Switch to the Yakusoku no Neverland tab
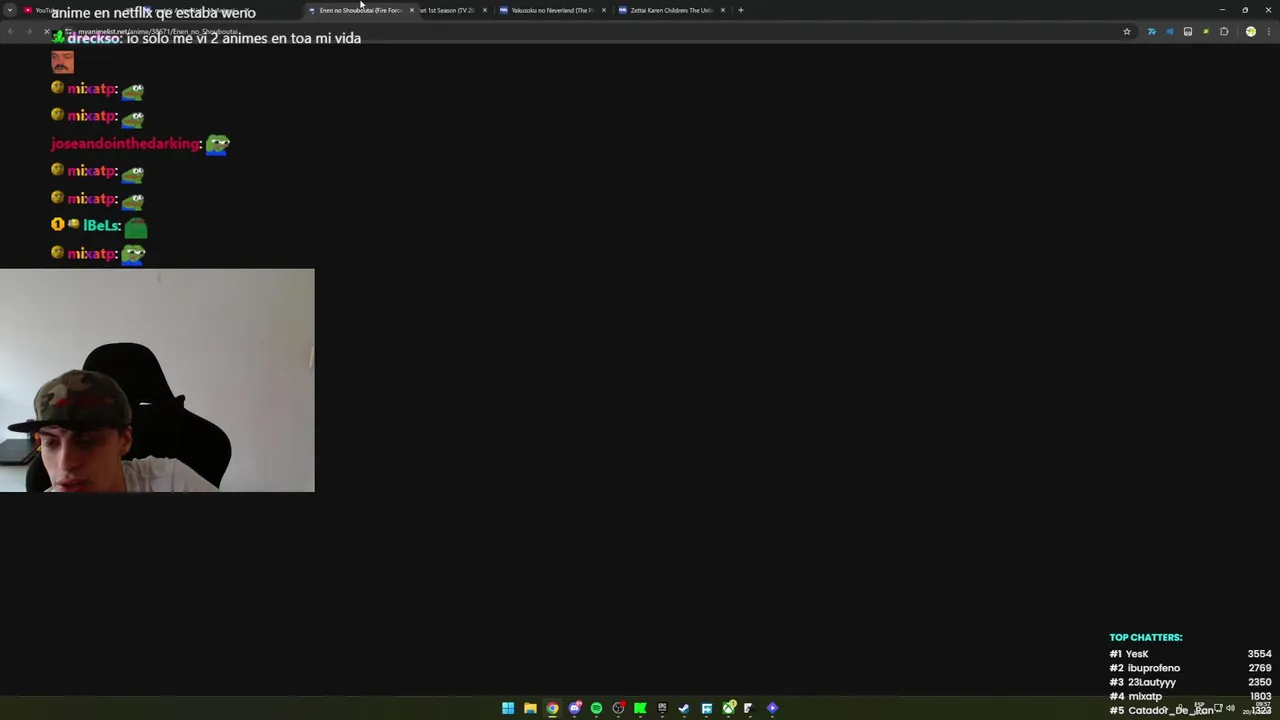Screen dimensions: 1280x720 [x=551, y=10]
